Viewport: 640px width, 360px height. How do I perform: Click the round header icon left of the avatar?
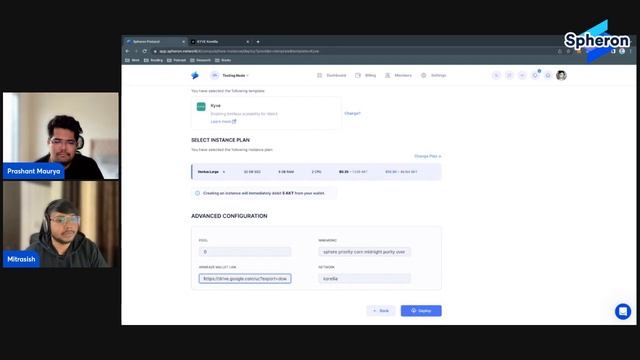pyautogui.click(x=548, y=75)
